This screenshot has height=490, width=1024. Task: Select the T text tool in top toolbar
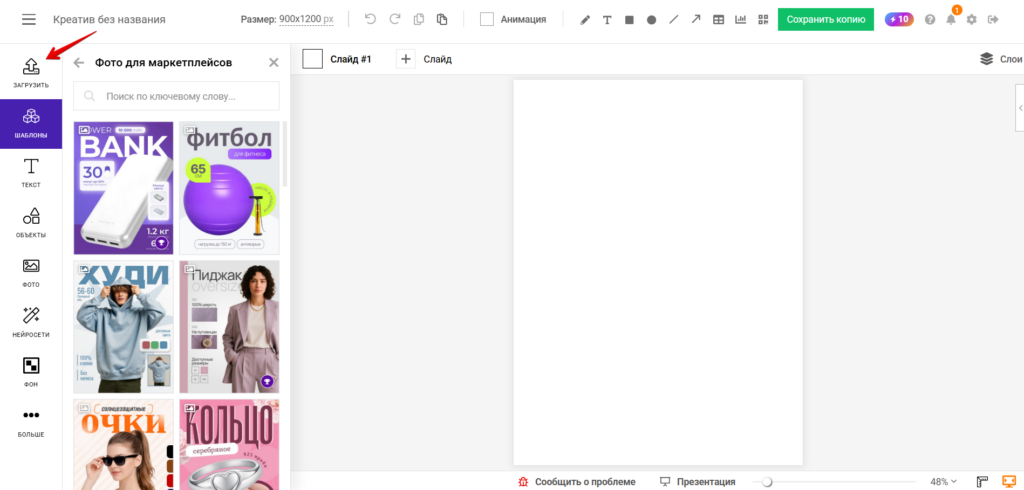coord(607,20)
